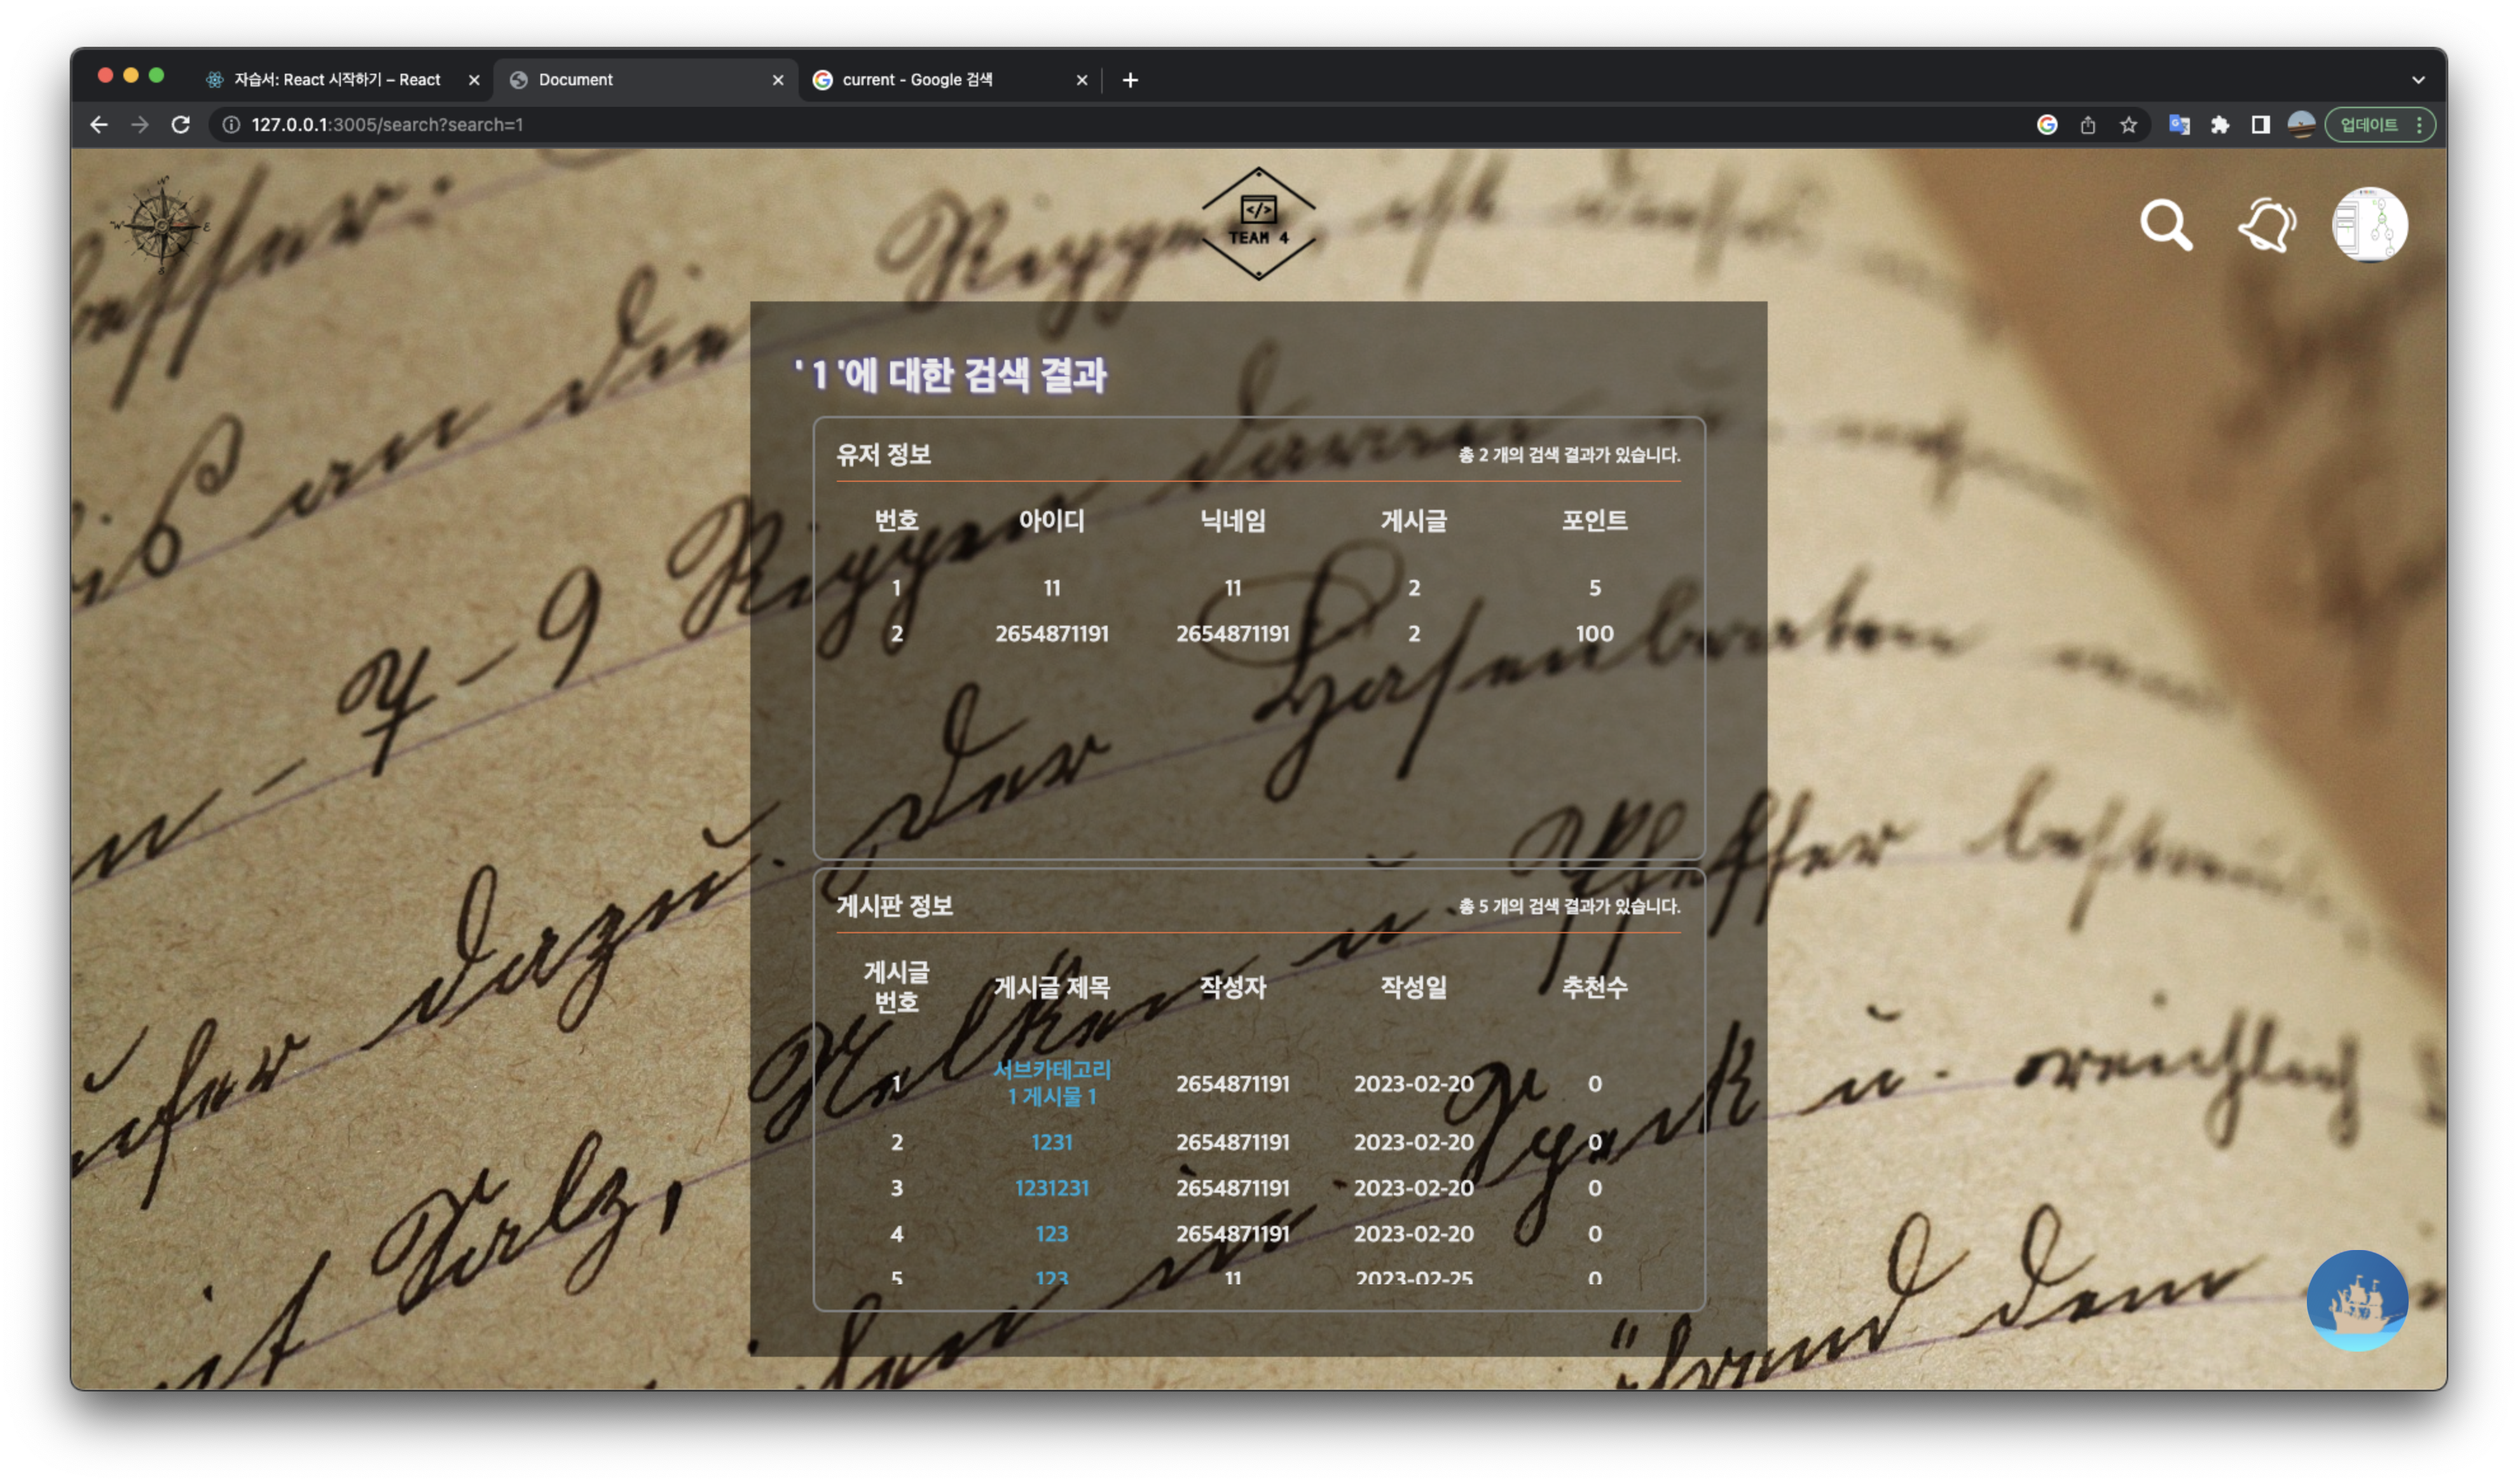Click the compass icon at top left
2518x1484 pixels.
[x=162, y=225]
